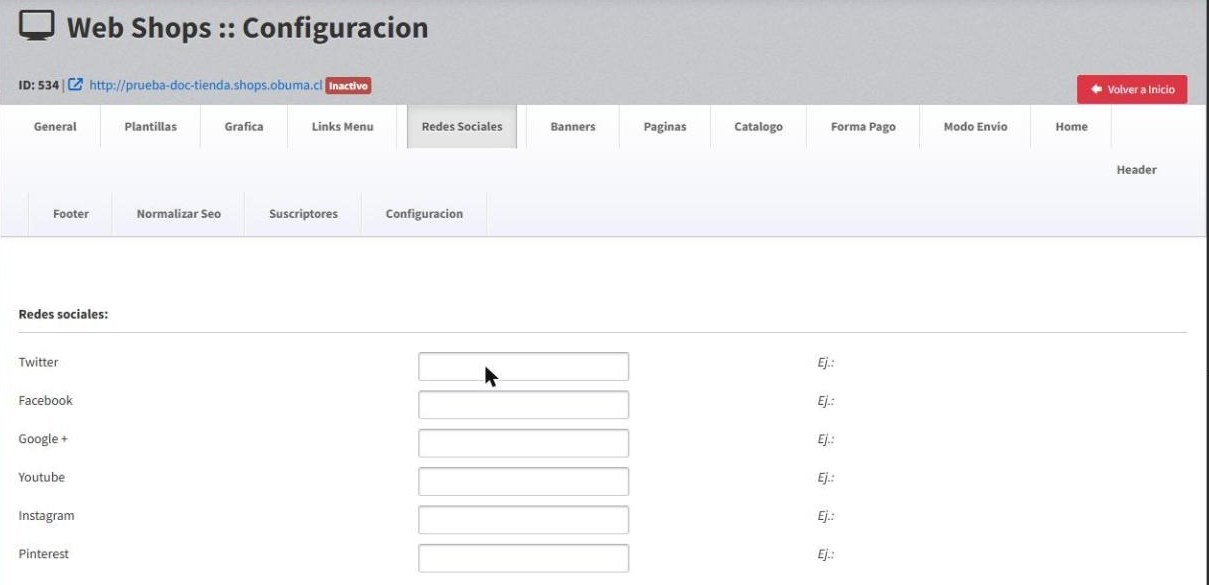Click the 'Redes sociales:' section heading
The image size is (1209, 585).
pos(63,314)
